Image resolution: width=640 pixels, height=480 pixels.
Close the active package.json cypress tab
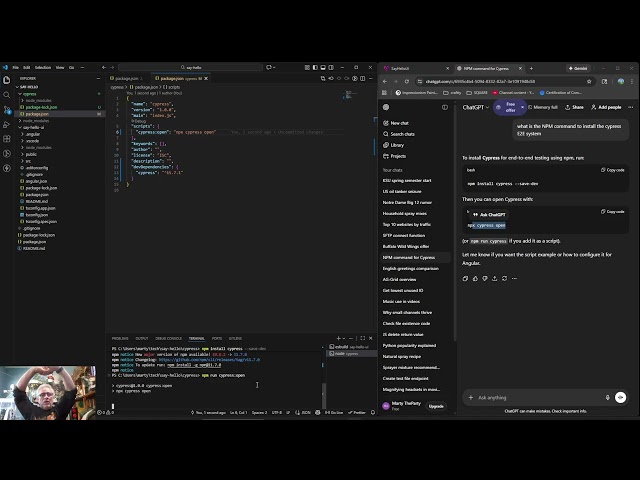click(206, 78)
